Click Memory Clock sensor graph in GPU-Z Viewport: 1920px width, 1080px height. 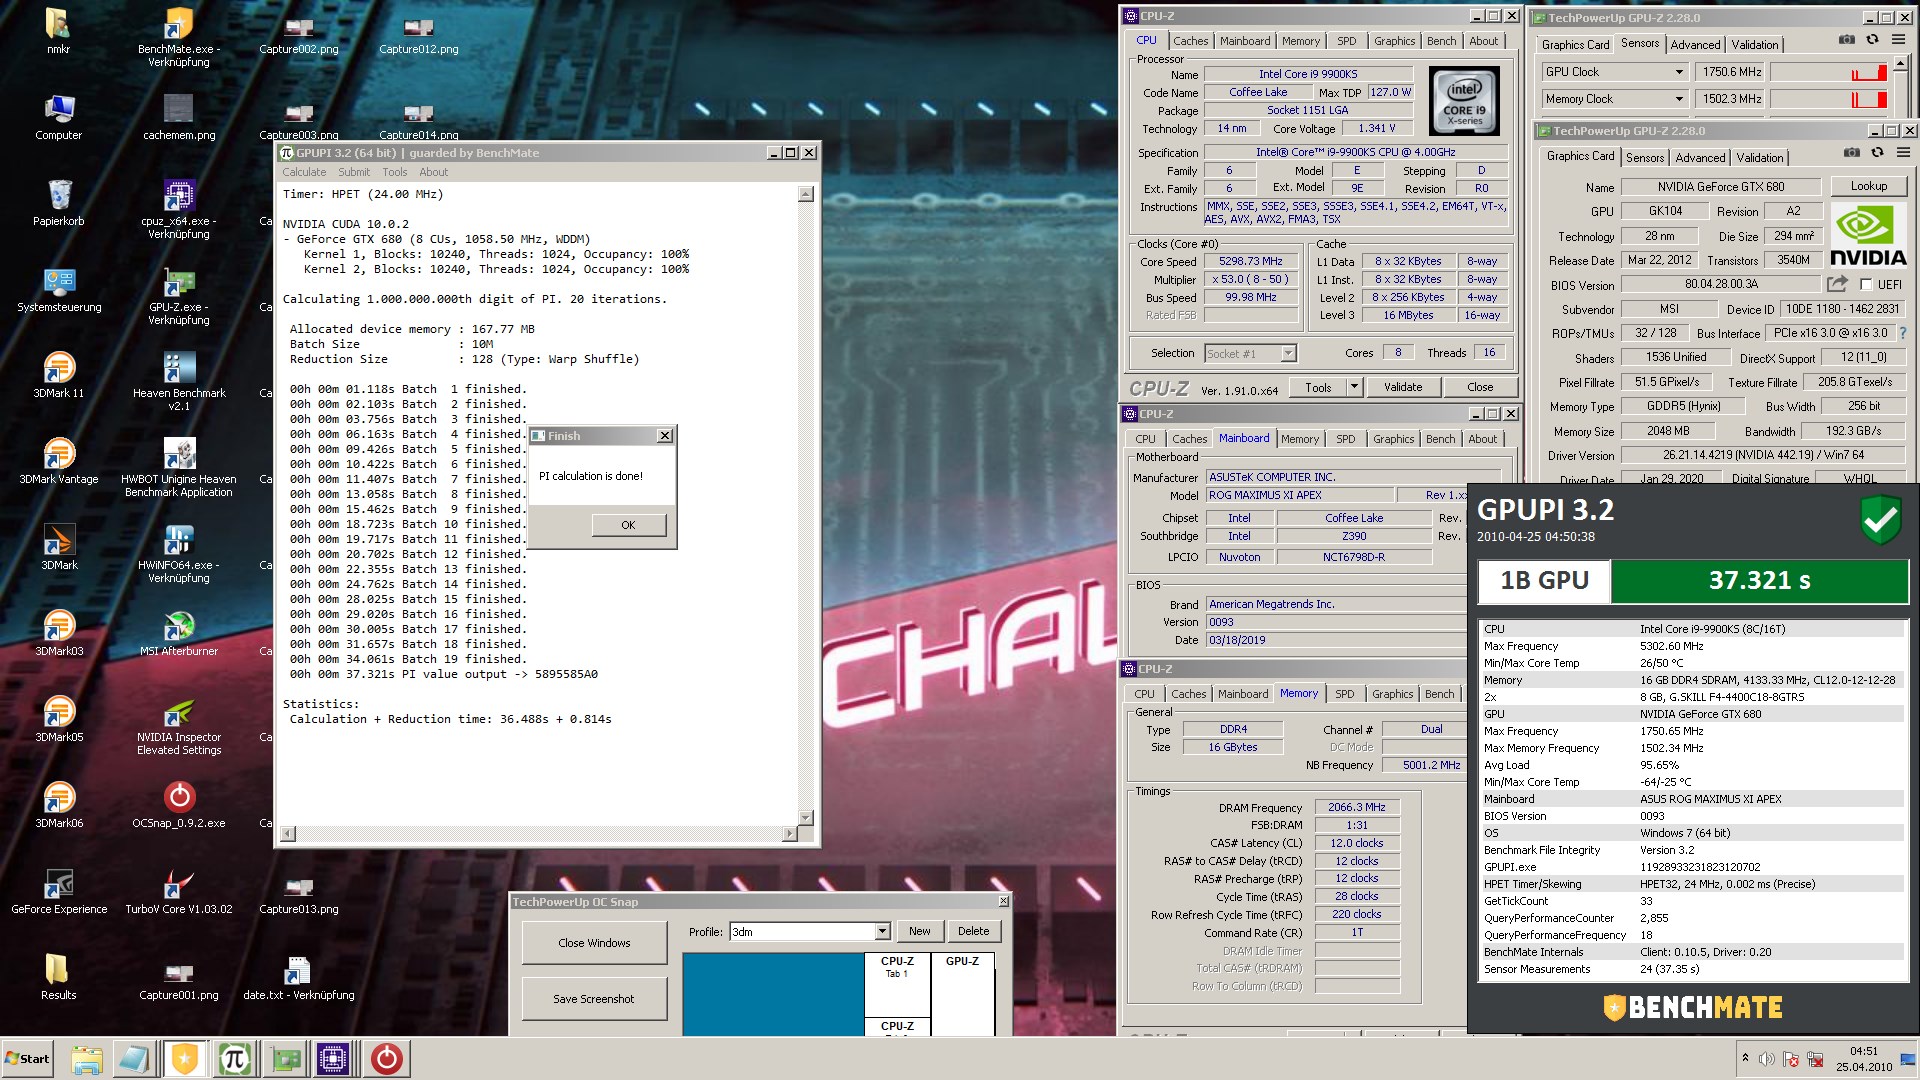(1830, 99)
